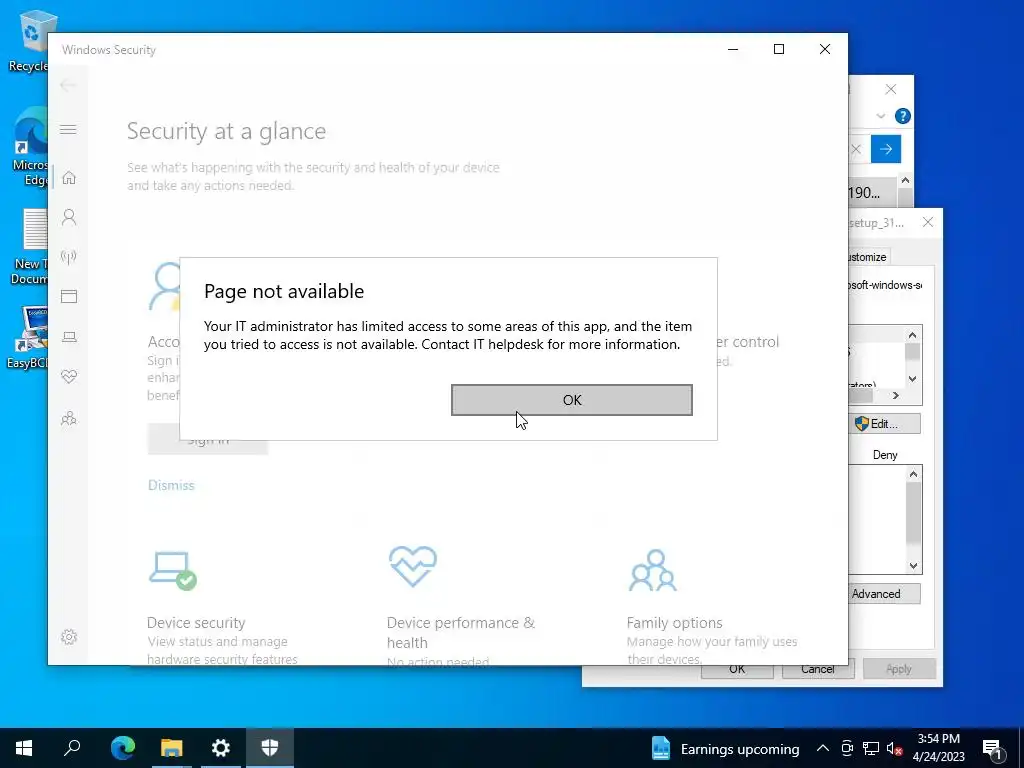The width and height of the screenshot is (1024, 768).
Task: Open Settings from the taskbar
Action: click(221, 748)
